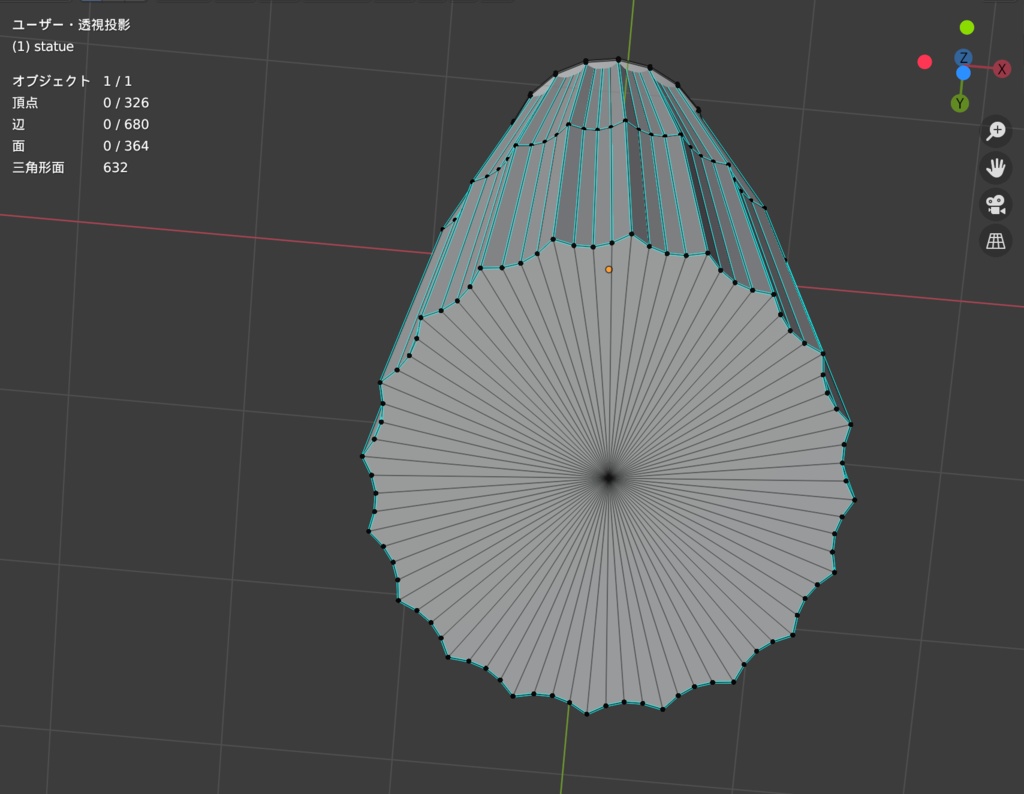Click the vertex count '0 / 326'
The height and width of the screenshot is (794, 1024).
click(126, 103)
